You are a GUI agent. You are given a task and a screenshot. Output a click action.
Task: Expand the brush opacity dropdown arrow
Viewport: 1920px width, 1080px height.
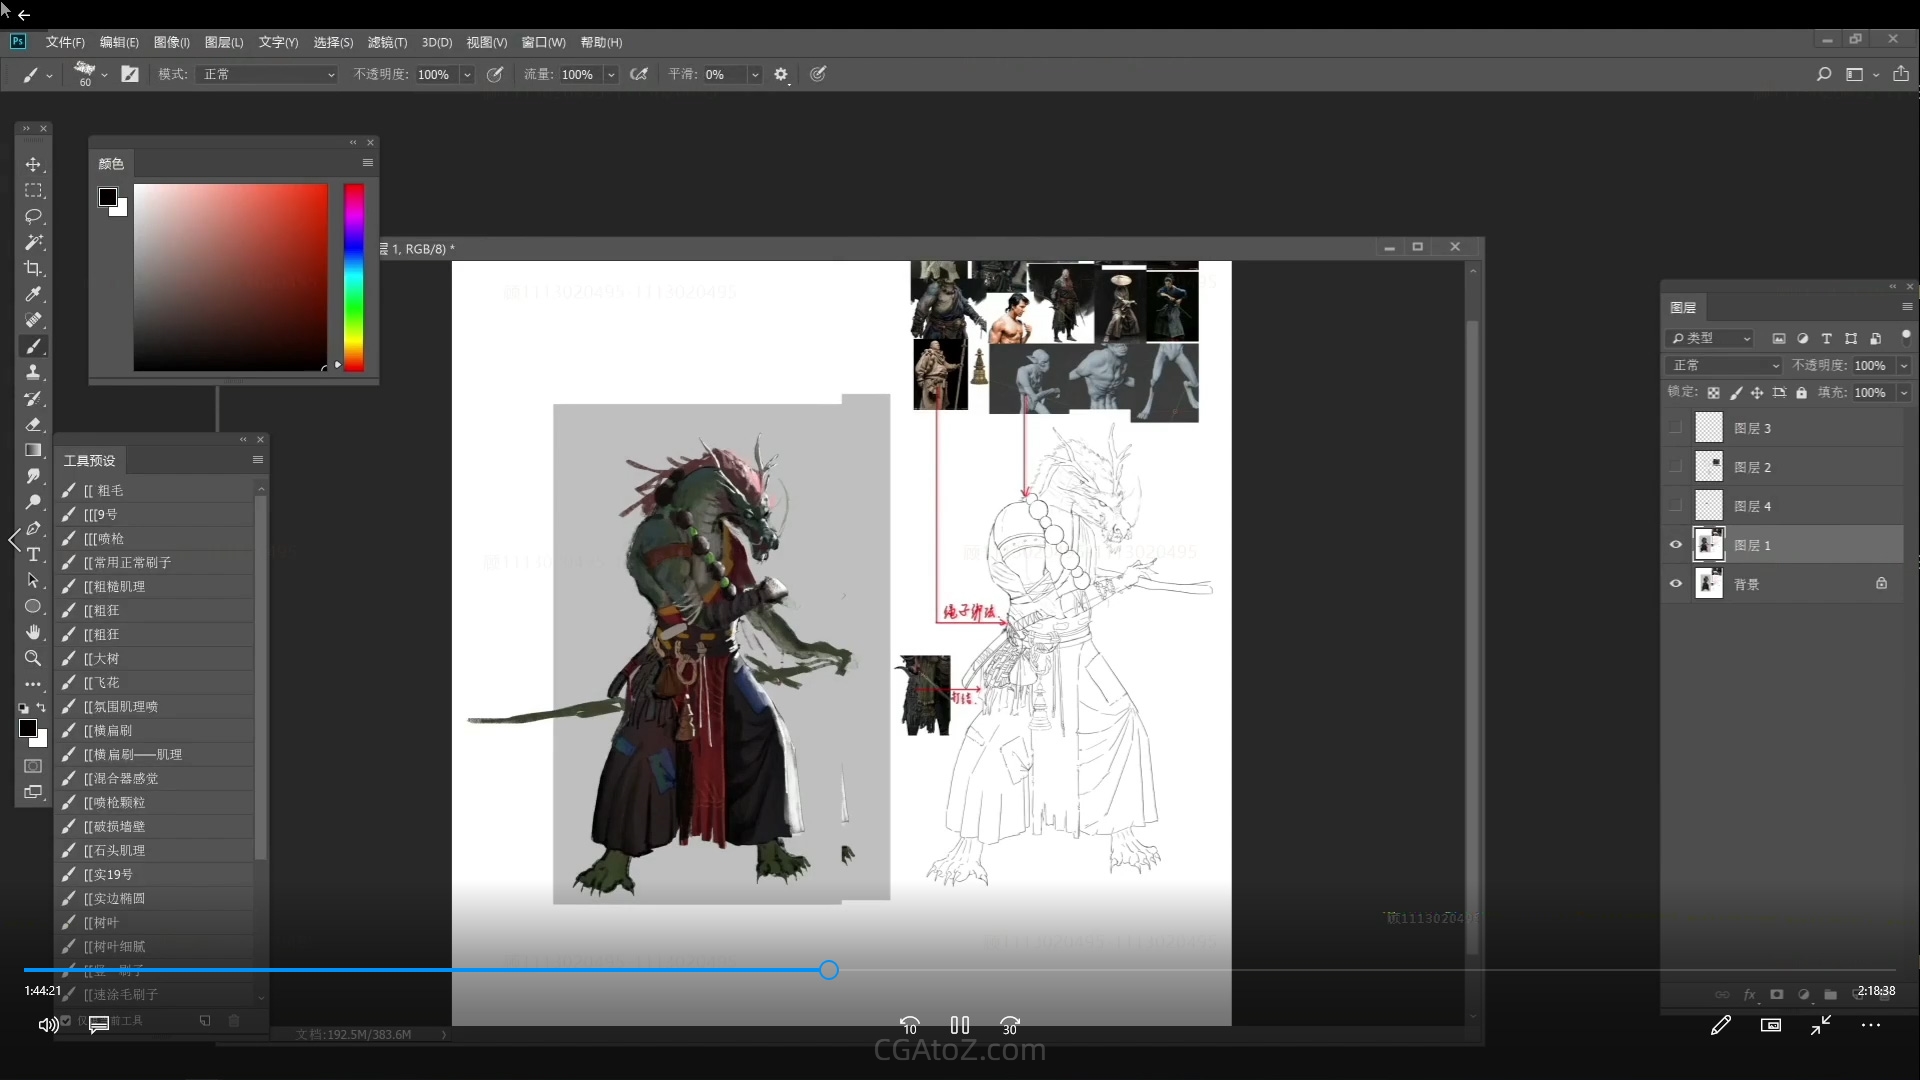pos(467,74)
